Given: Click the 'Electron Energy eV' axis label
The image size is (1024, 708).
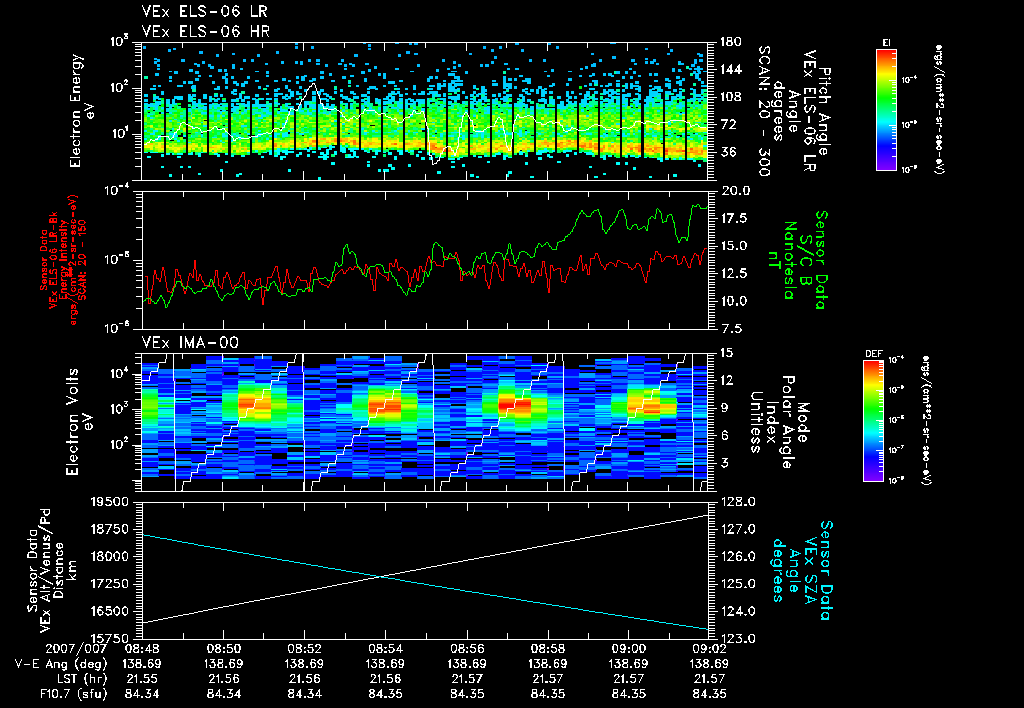Looking at the screenshot, I should coord(80,110).
